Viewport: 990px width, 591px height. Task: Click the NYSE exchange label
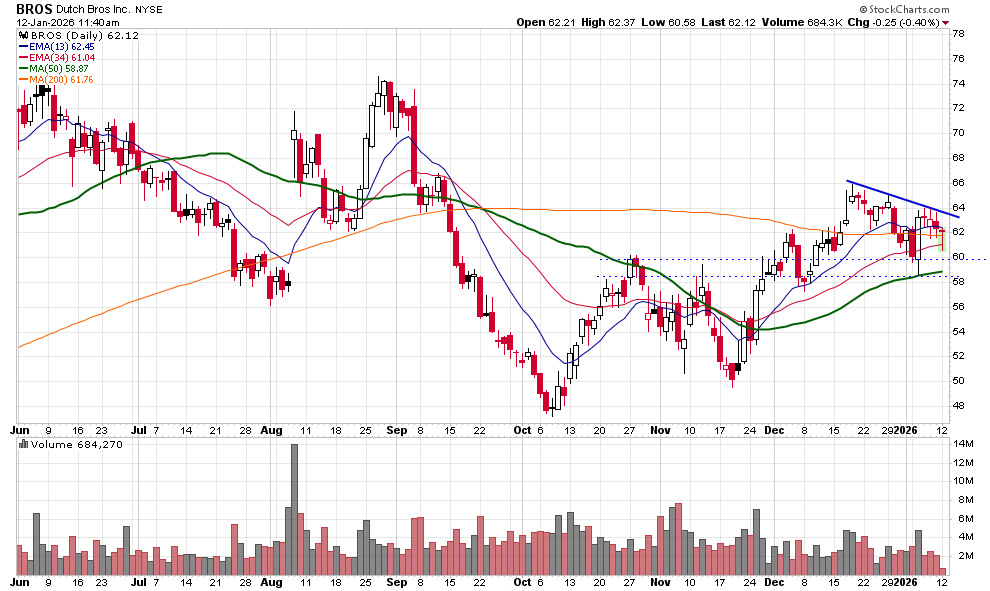148,9
